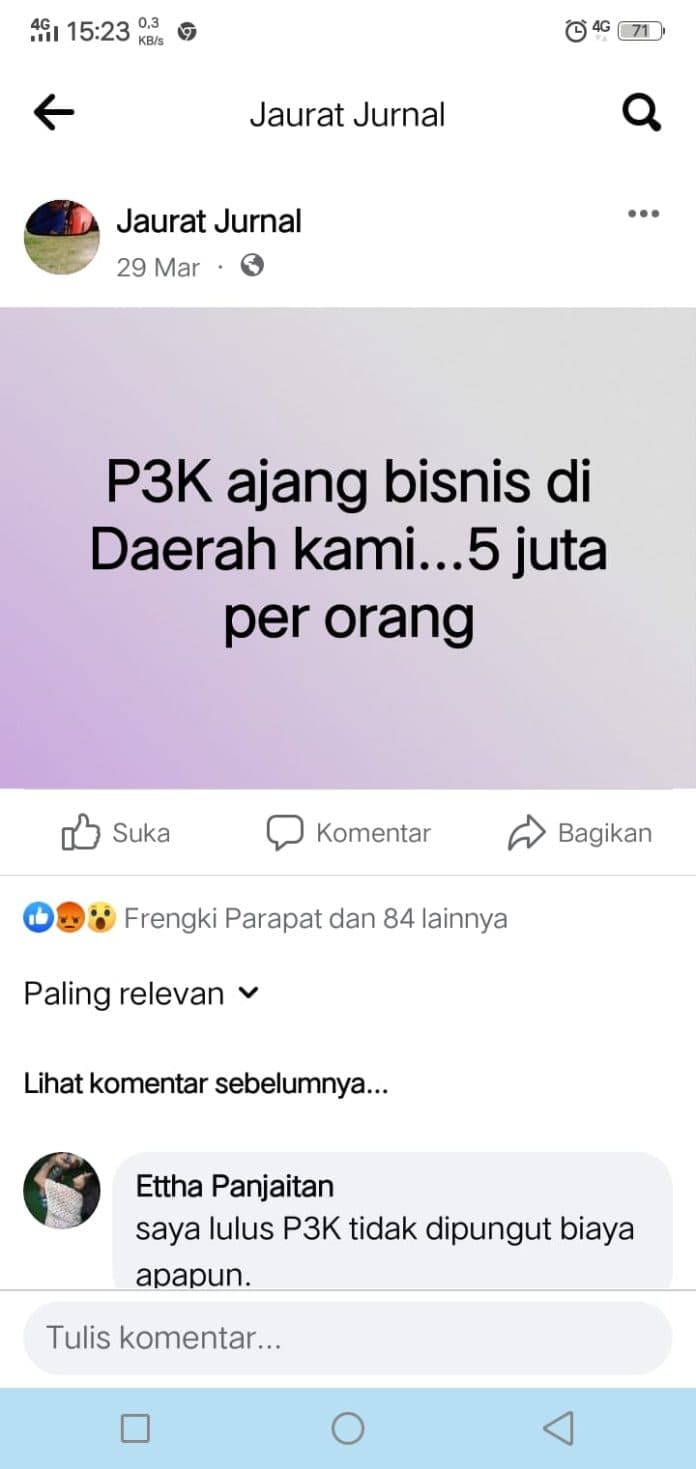Expand the Paling relevan sort dropdown
696x1469 pixels.
(x=142, y=994)
